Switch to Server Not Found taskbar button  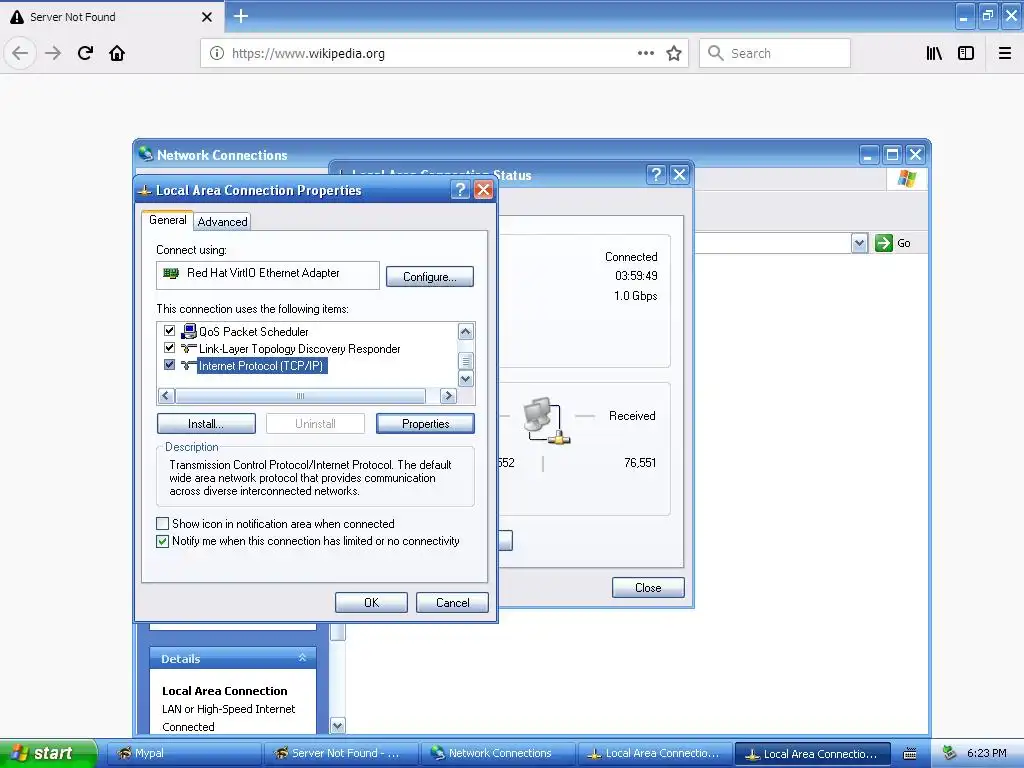(x=341, y=753)
